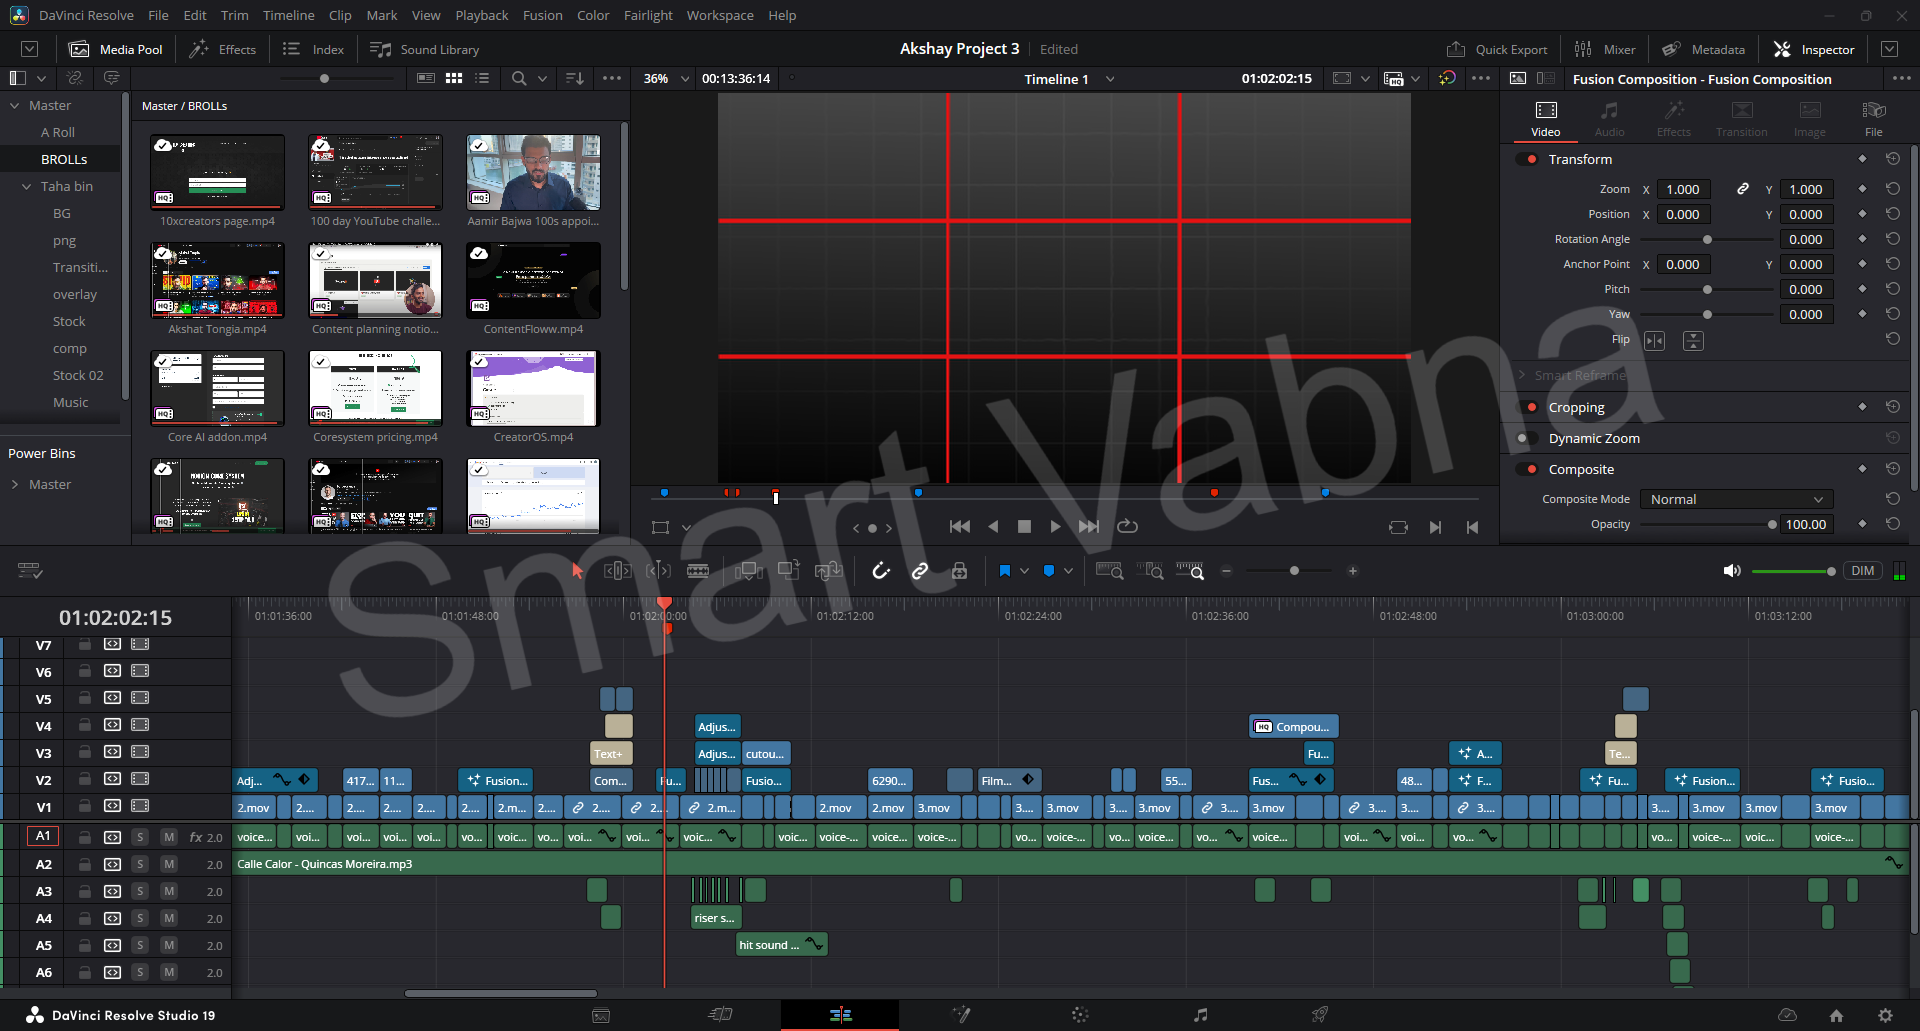Image resolution: width=1920 pixels, height=1031 pixels.
Task: Lock video track V7
Action: [85, 645]
